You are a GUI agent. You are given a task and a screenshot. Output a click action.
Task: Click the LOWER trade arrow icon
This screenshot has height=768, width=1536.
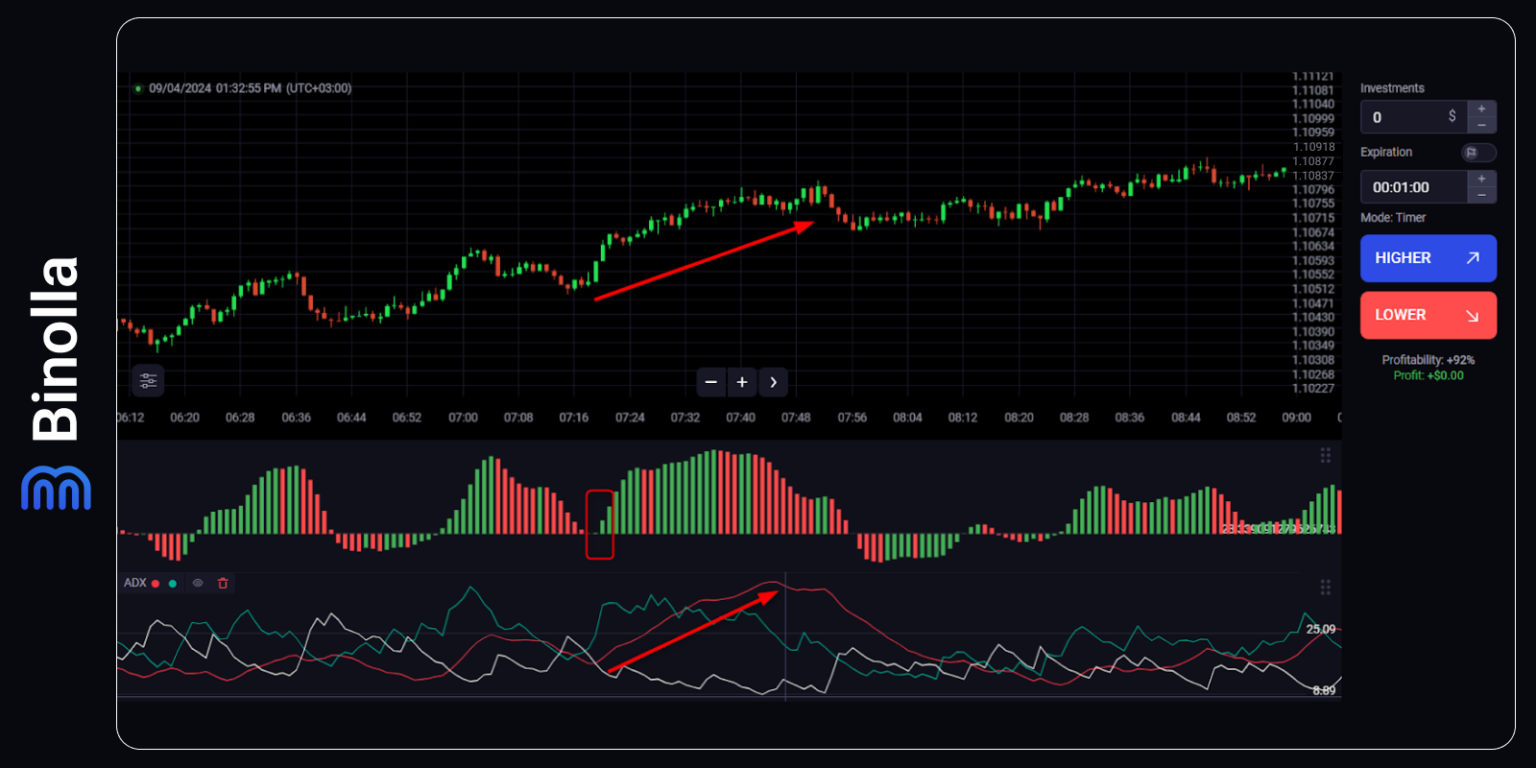coord(1472,315)
